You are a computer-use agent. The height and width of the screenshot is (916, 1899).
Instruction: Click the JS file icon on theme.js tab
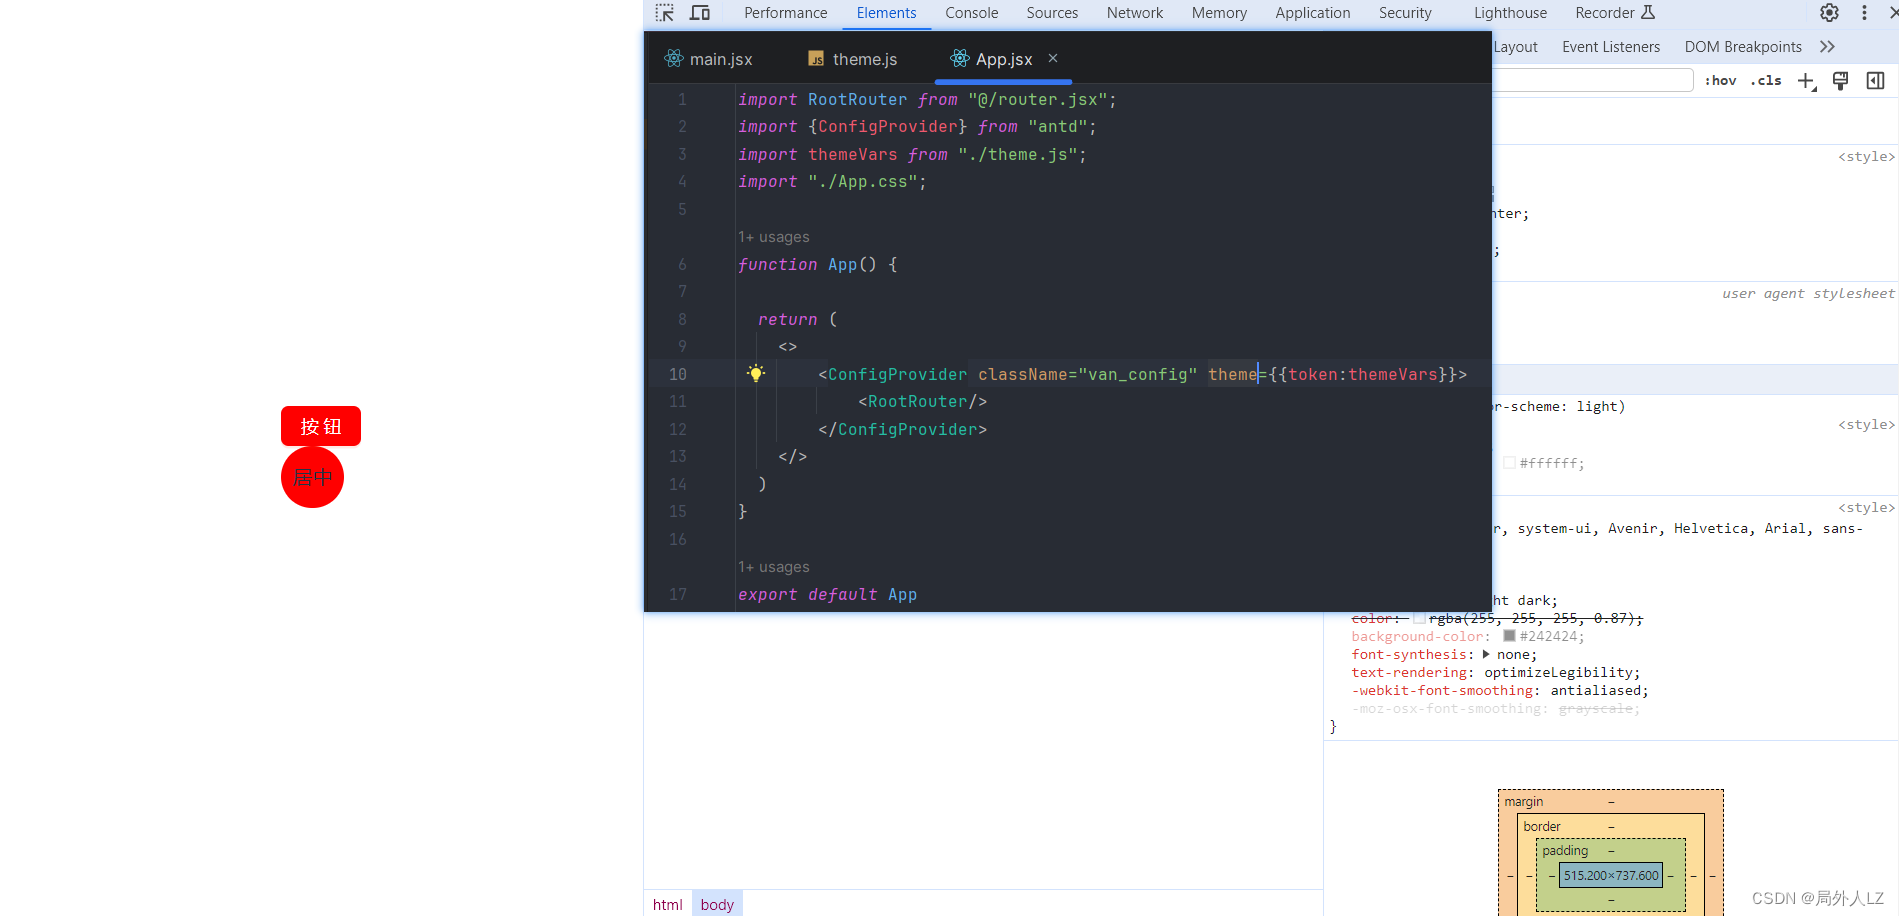tap(816, 59)
